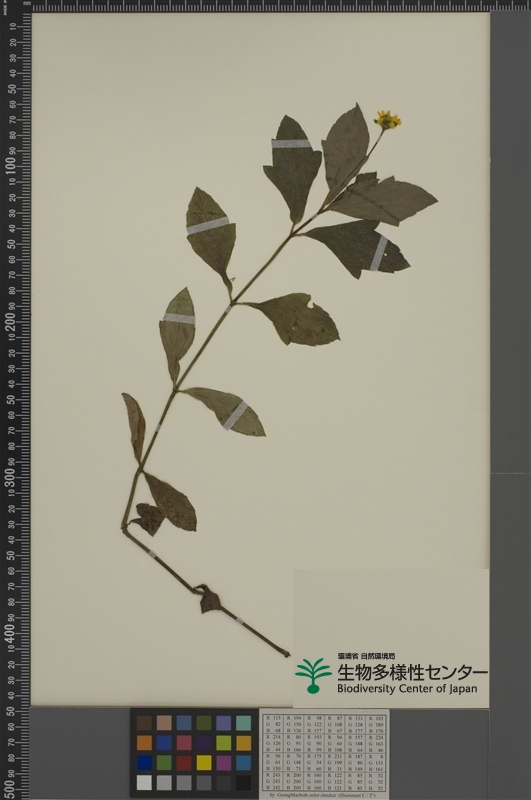531x800 pixels.
Task: Click the yellow flower head on the specimen
Action: point(388,119)
